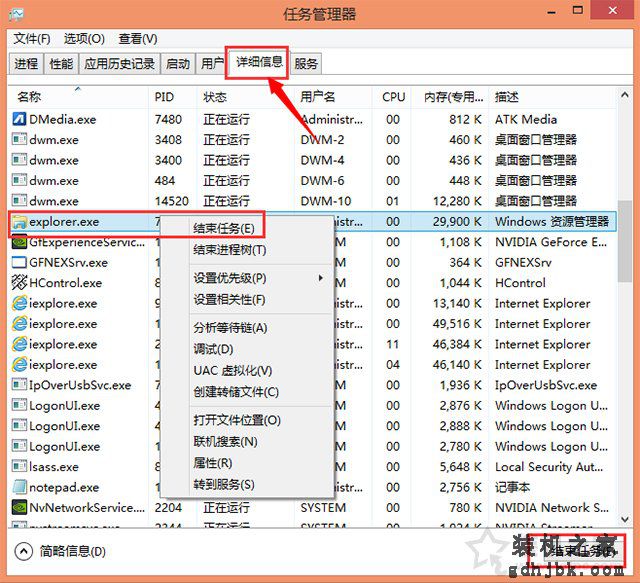This screenshot has width=640, height=583.
Task: Click the lsass.exe process icon
Action: (x=19, y=466)
